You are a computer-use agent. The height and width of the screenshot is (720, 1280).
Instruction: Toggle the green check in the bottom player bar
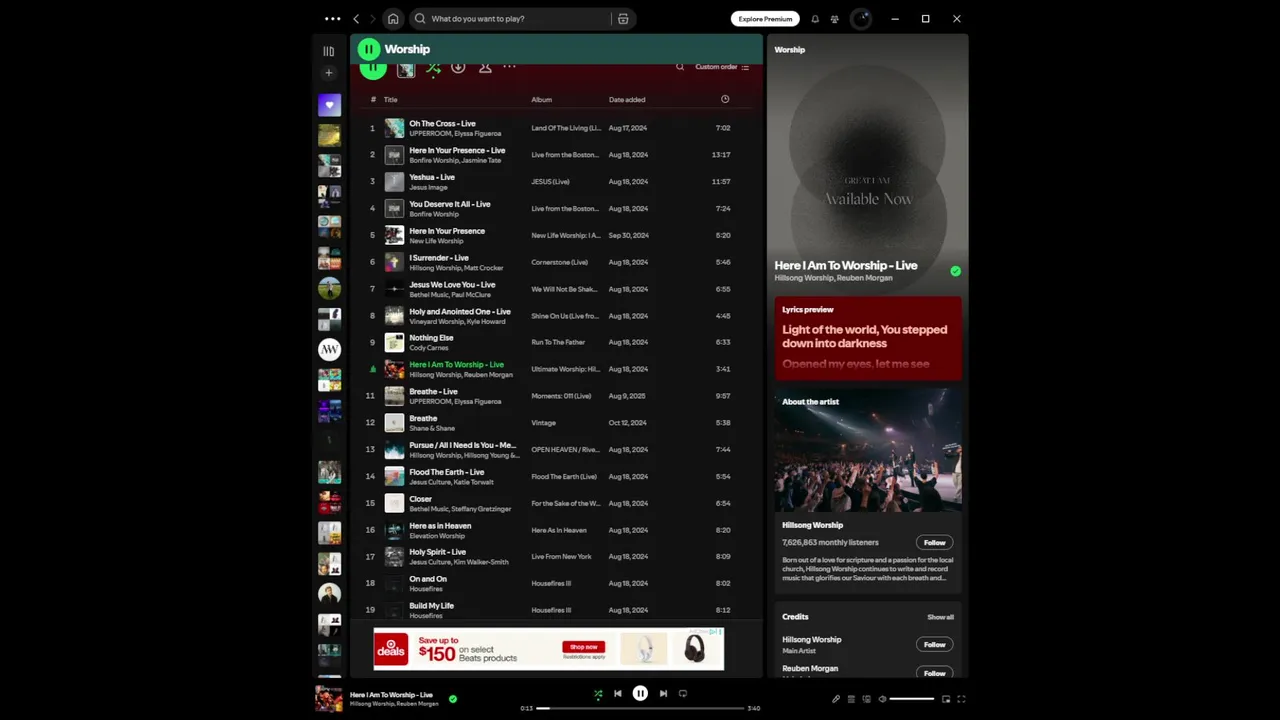coord(453,699)
